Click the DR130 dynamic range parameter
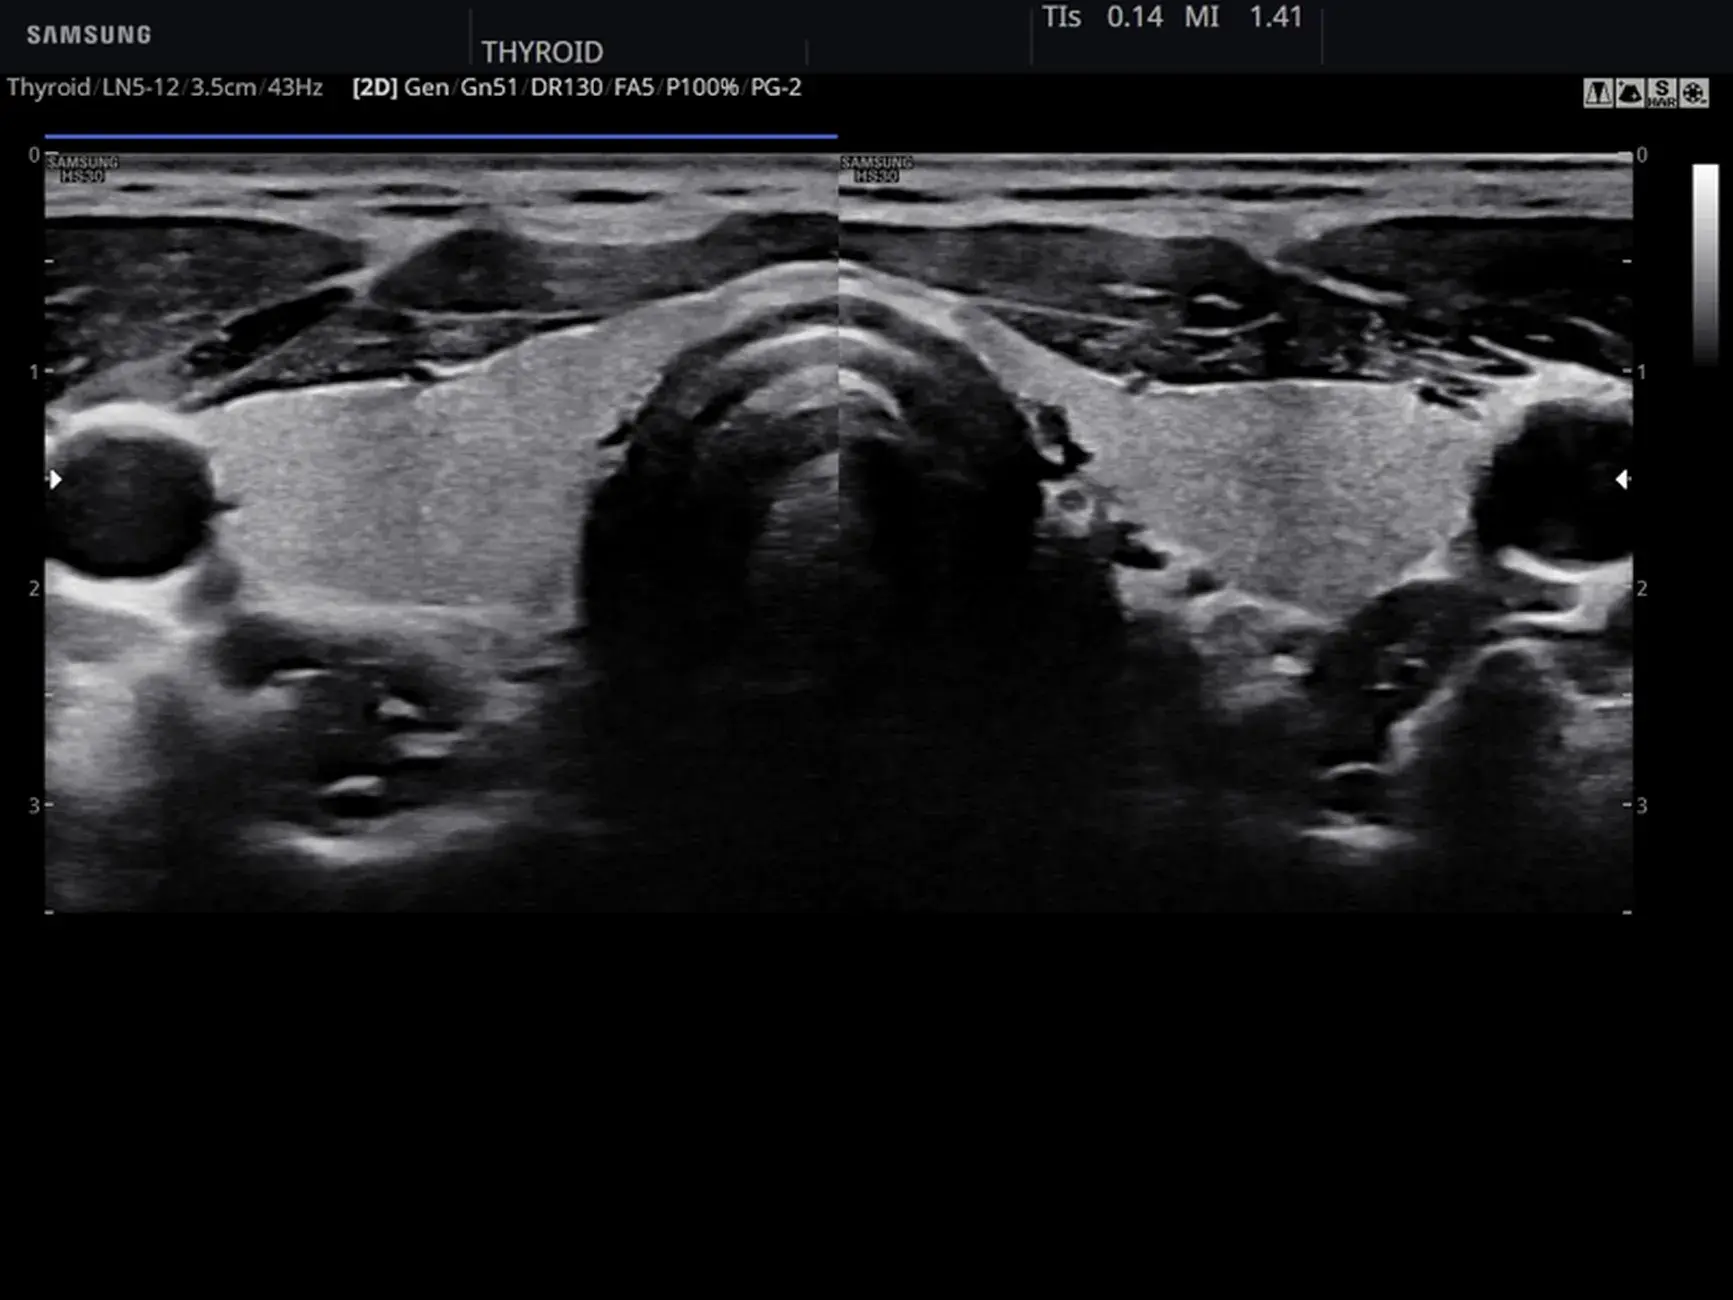 point(566,88)
